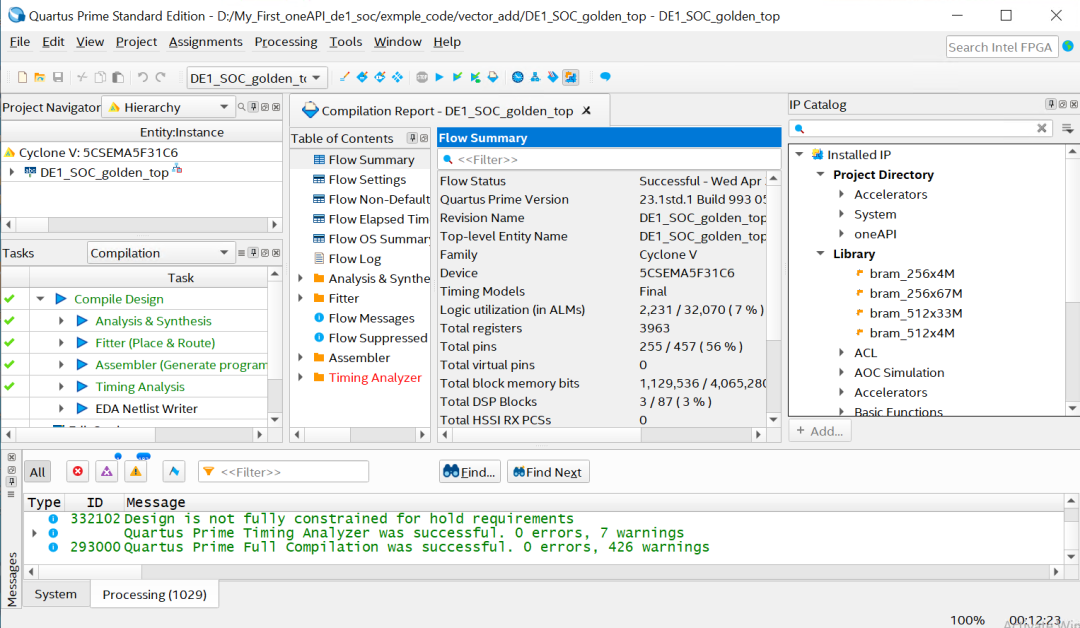Screen dimensions: 1080x628
Task: Open the Assignments menu
Action: tap(205, 42)
